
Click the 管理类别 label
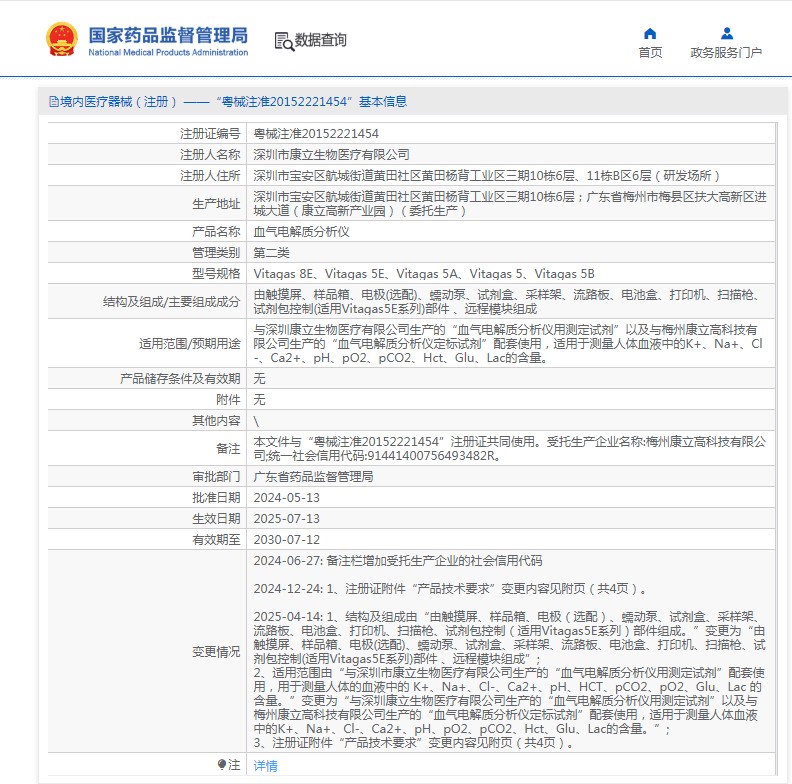[216, 253]
